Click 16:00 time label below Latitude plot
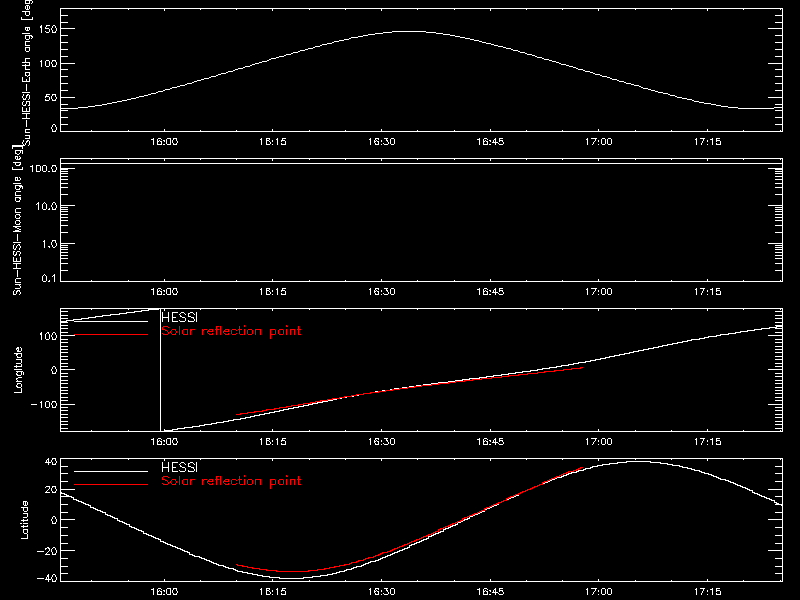 (164, 592)
